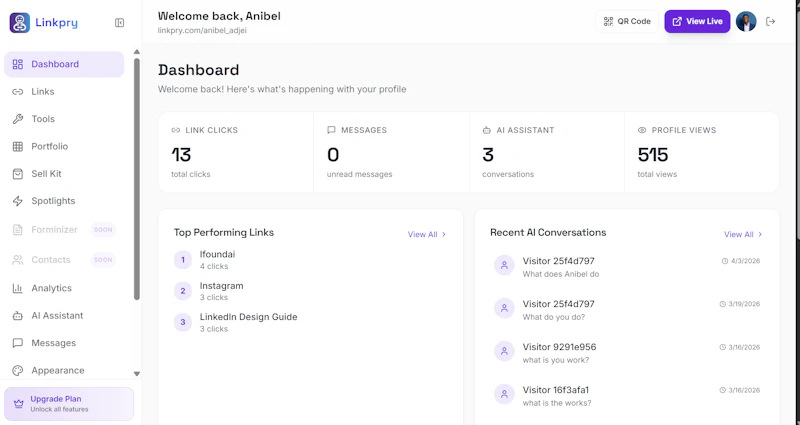Click the avatar icon for Visitor 9291e956
Viewport: 800px width, 425px height.
click(x=504, y=351)
